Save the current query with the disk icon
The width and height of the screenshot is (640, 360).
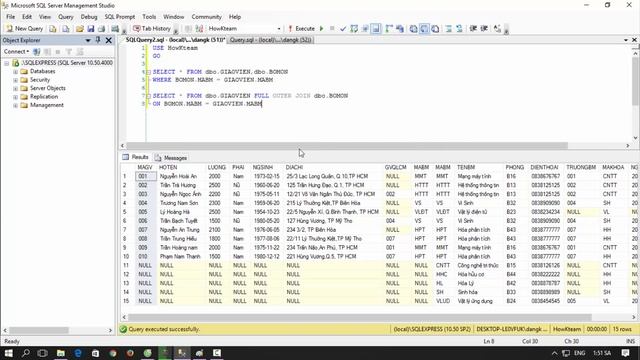[91, 29]
